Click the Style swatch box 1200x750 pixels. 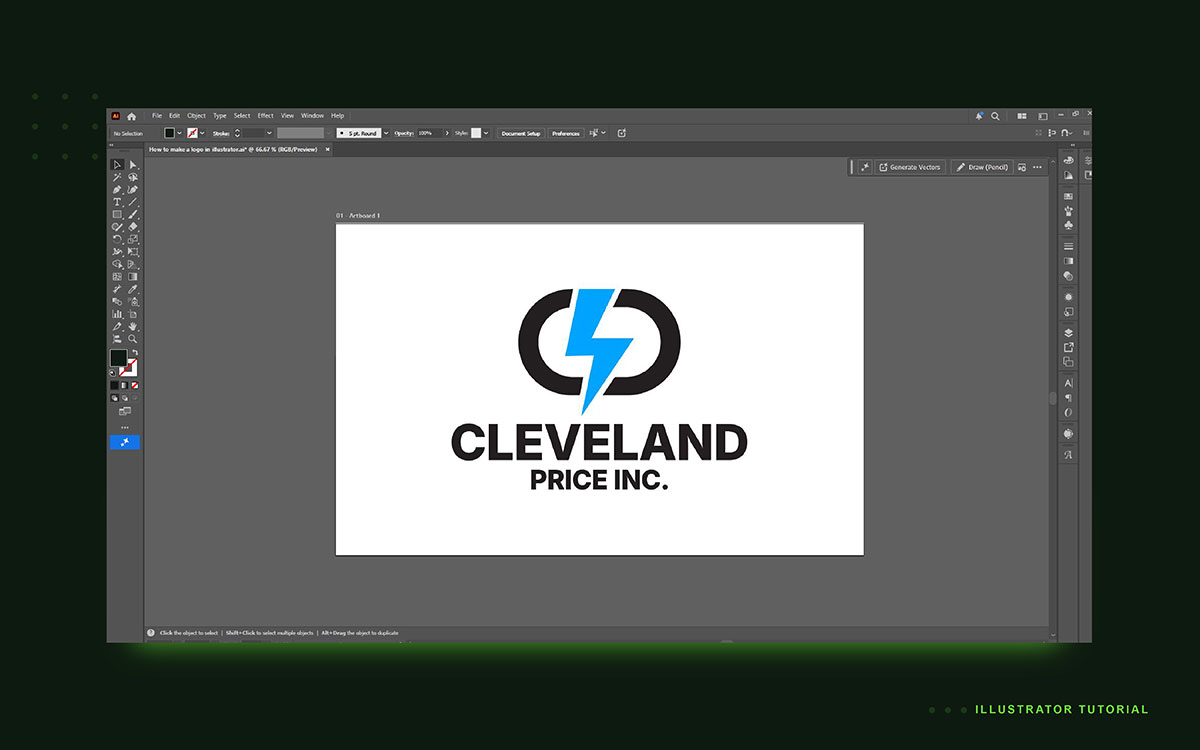tap(475, 133)
